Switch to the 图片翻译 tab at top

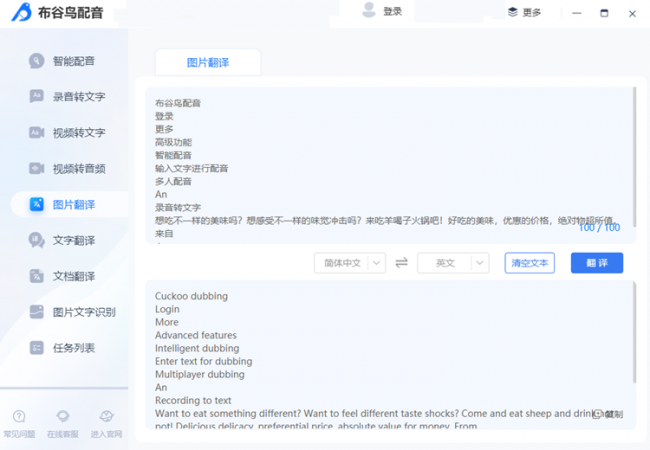208,63
